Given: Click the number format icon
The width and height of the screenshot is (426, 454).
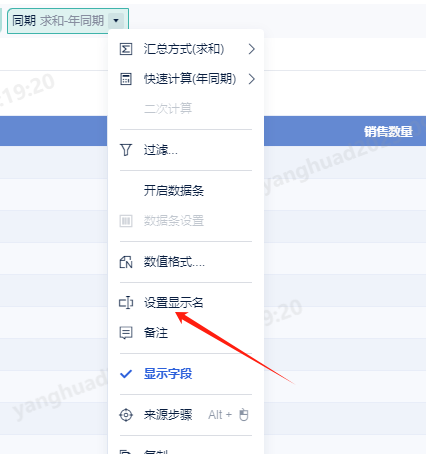Looking at the screenshot, I should coord(126,262).
